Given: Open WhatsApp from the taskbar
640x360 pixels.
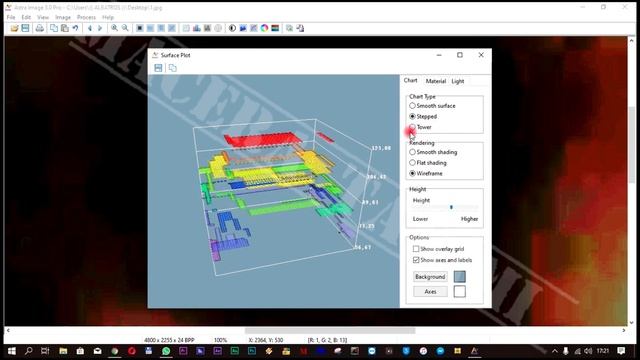Looking at the screenshot, I should (x=166, y=351).
